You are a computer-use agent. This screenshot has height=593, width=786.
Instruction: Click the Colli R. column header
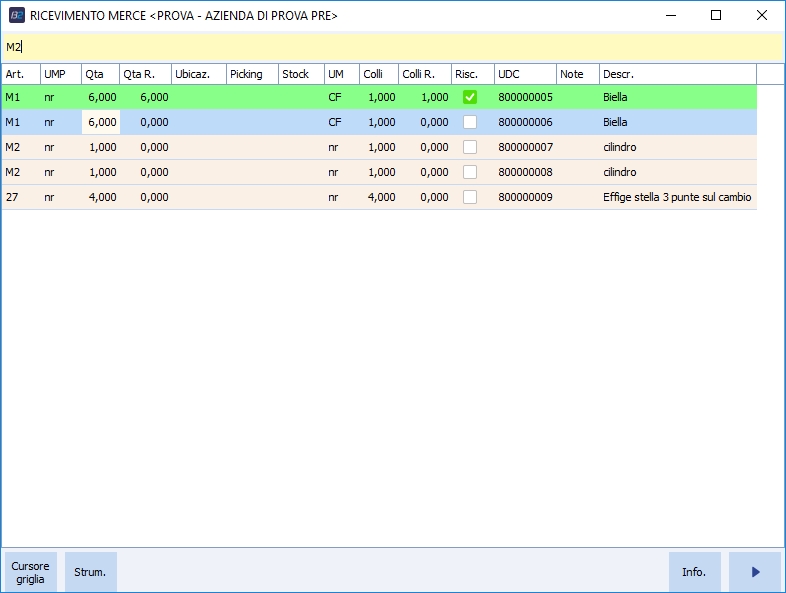click(x=425, y=74)
